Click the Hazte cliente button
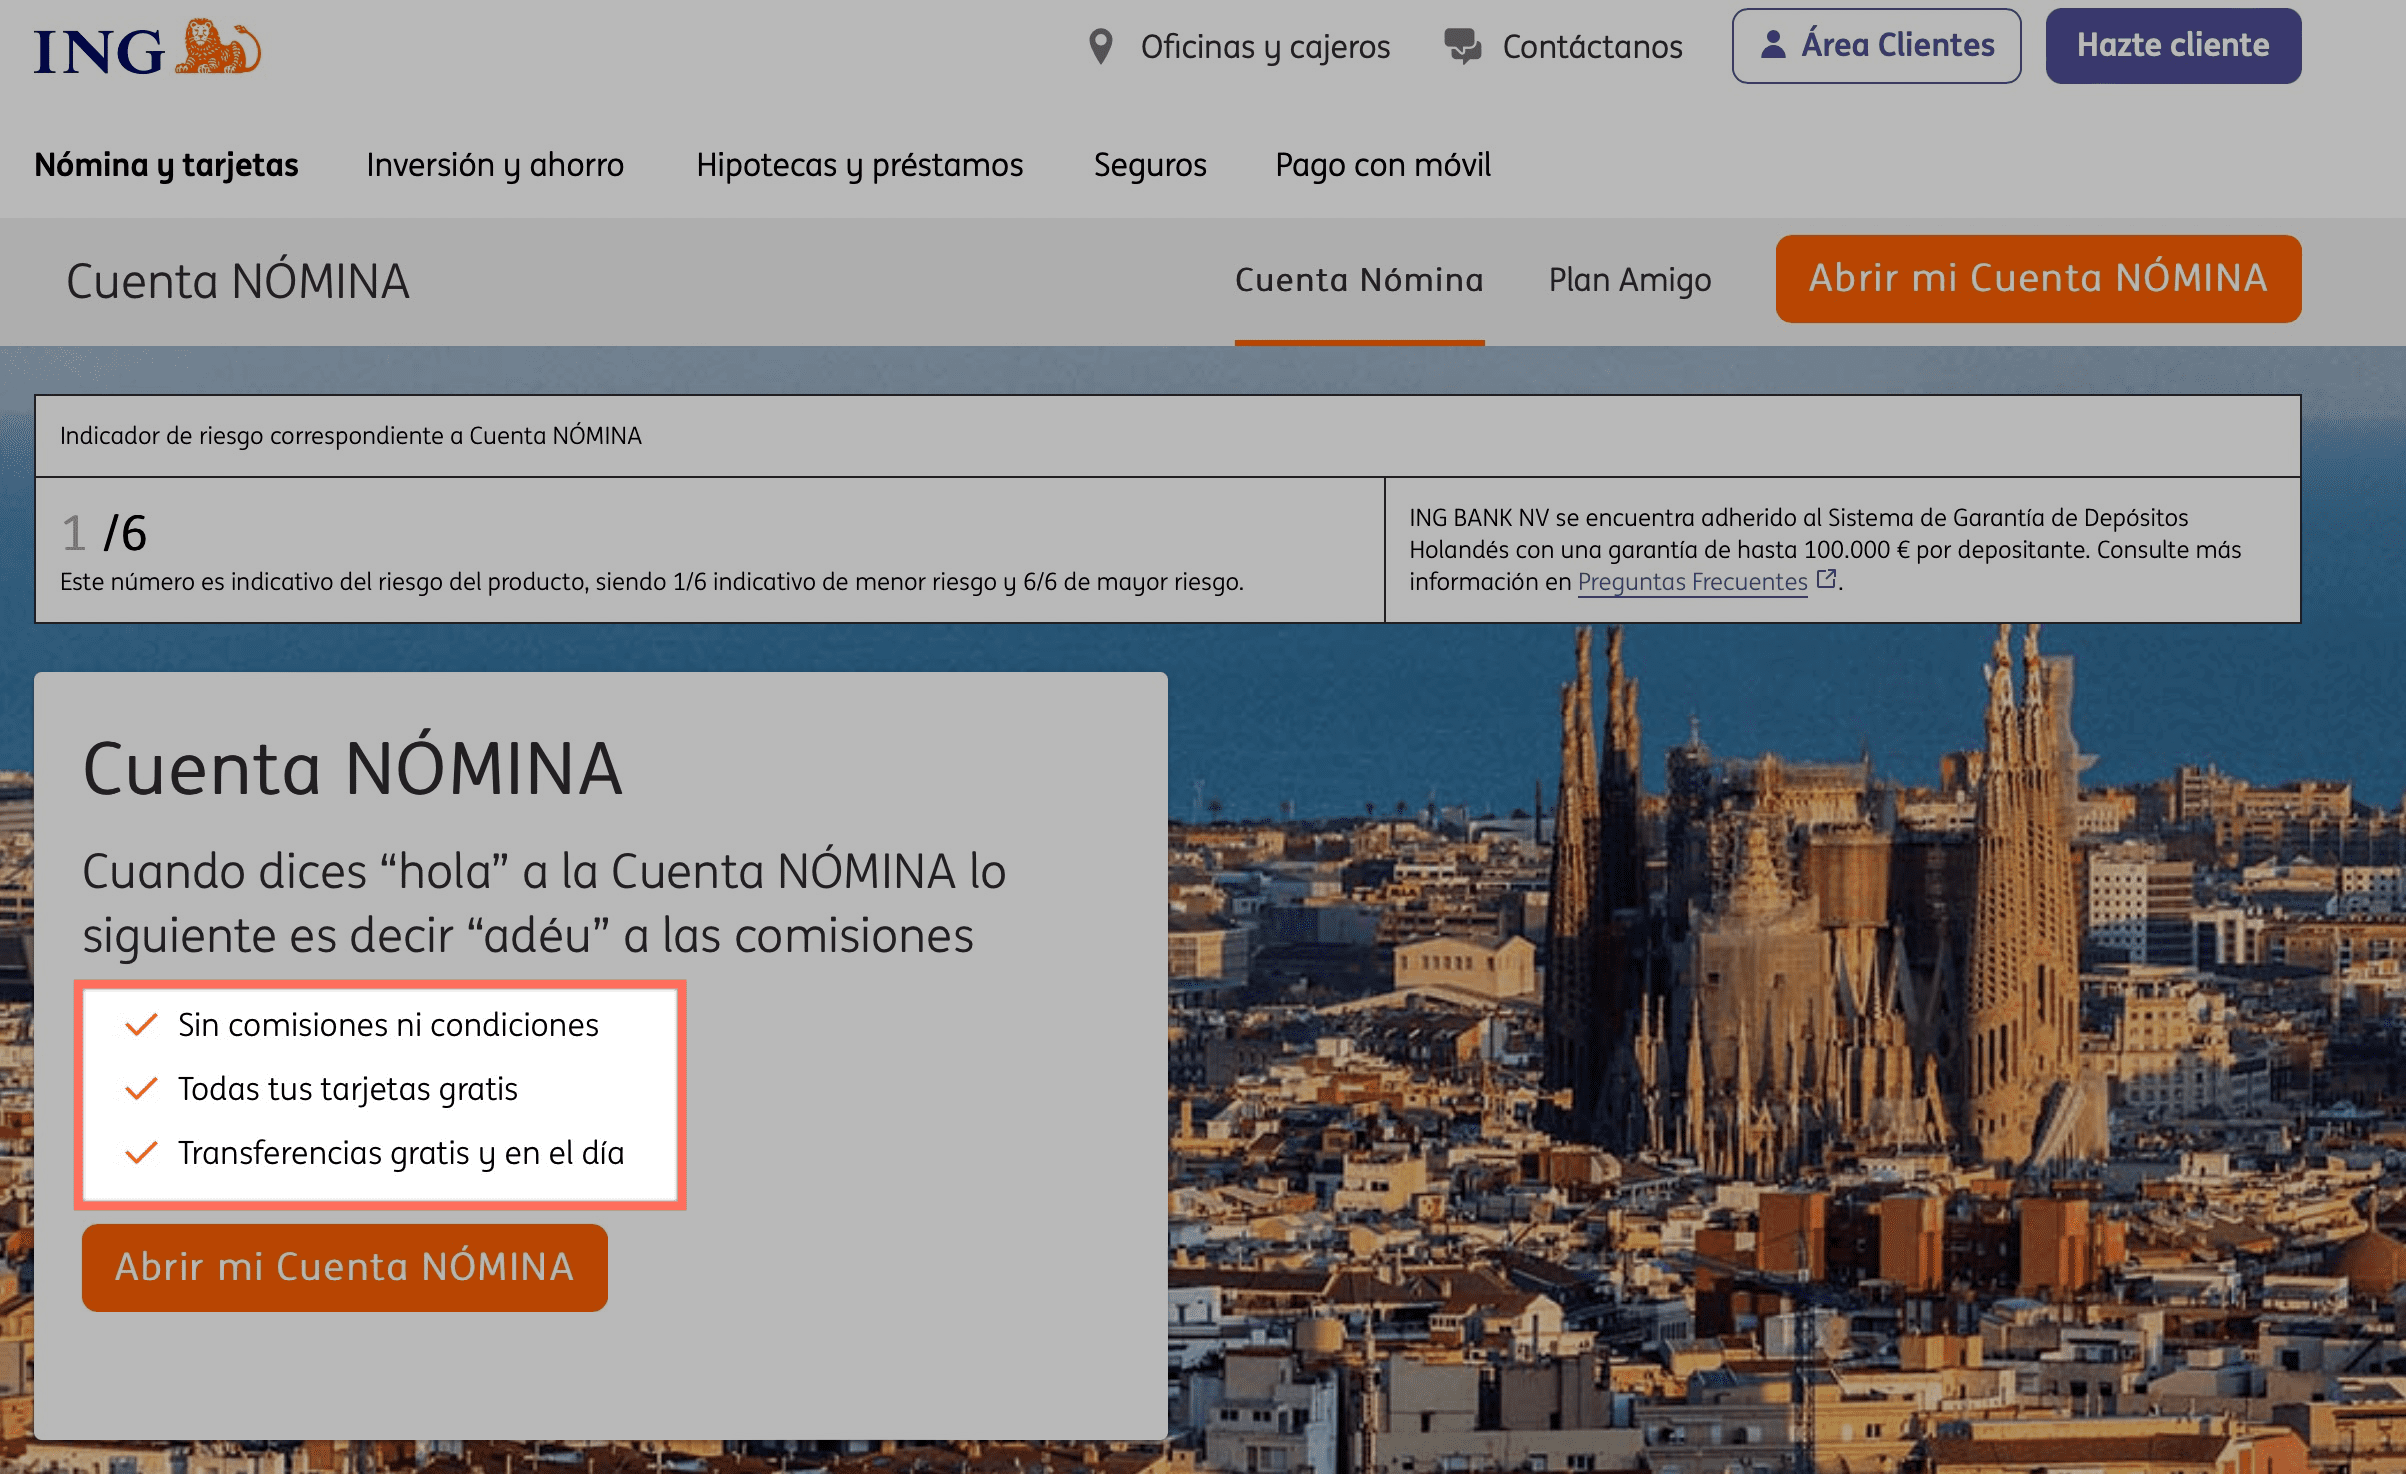This screenshot has width=2406, height=1474. pyautogui.click(x=2173, y=46)
